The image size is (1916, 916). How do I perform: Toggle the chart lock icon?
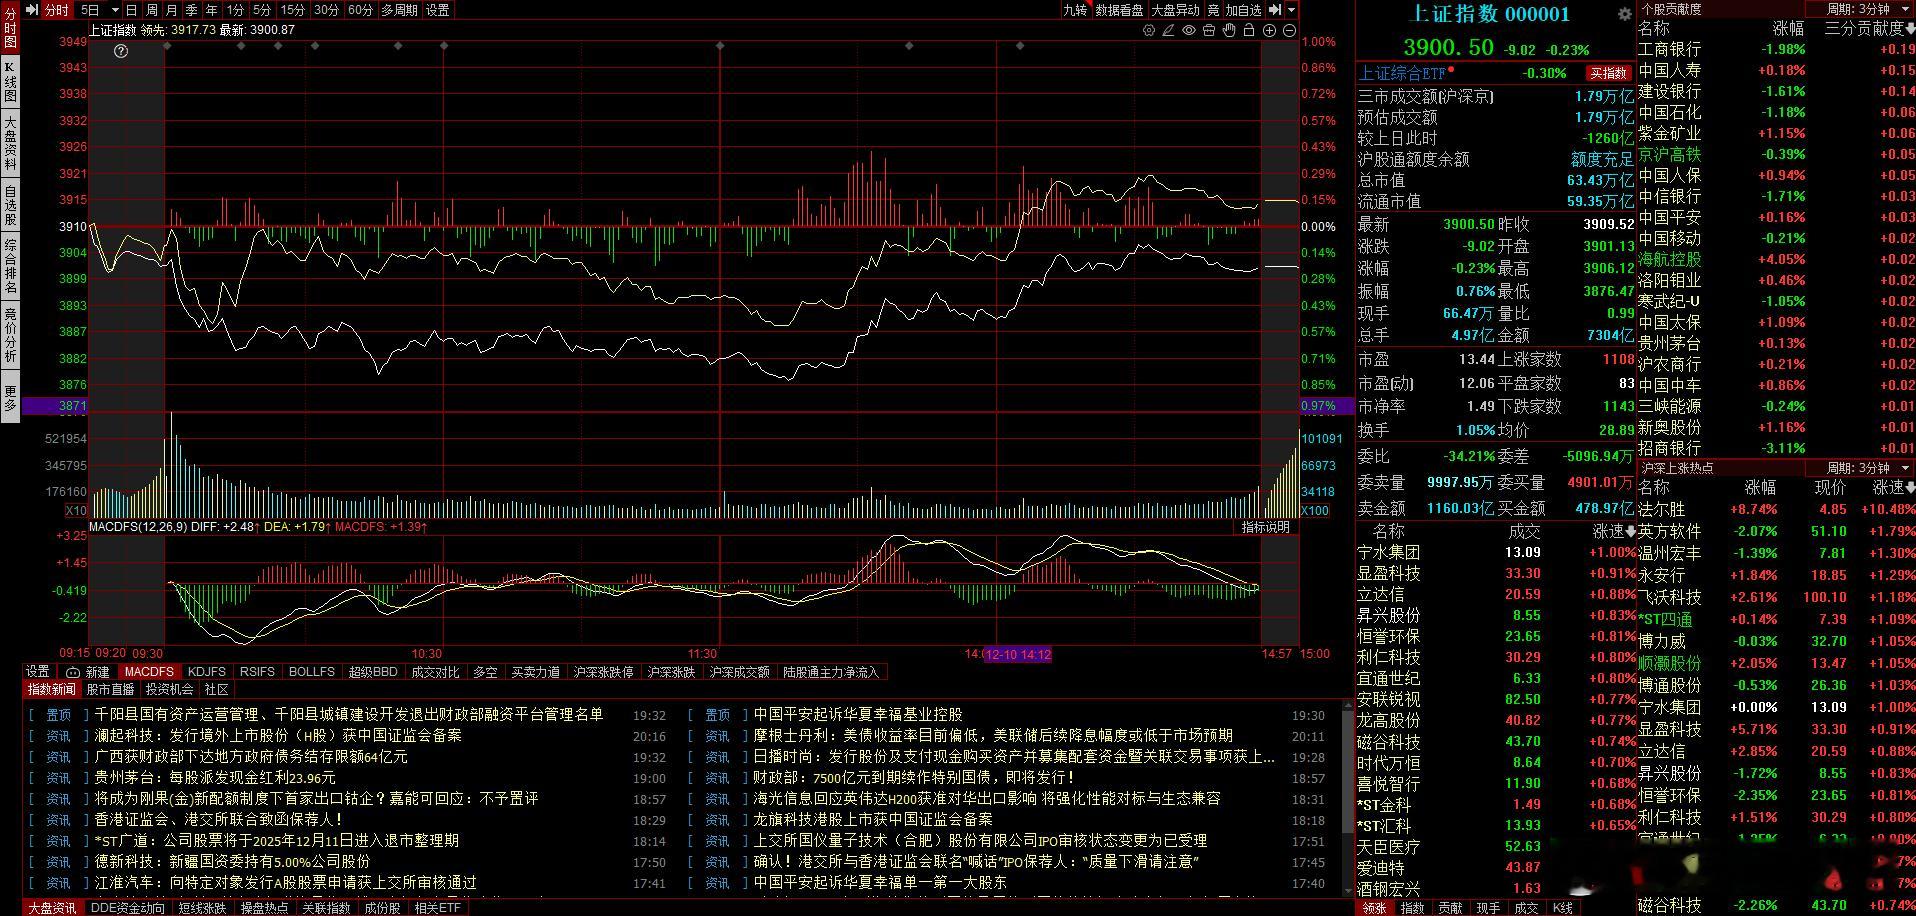pyautogui.click(x=1249, y=30)
